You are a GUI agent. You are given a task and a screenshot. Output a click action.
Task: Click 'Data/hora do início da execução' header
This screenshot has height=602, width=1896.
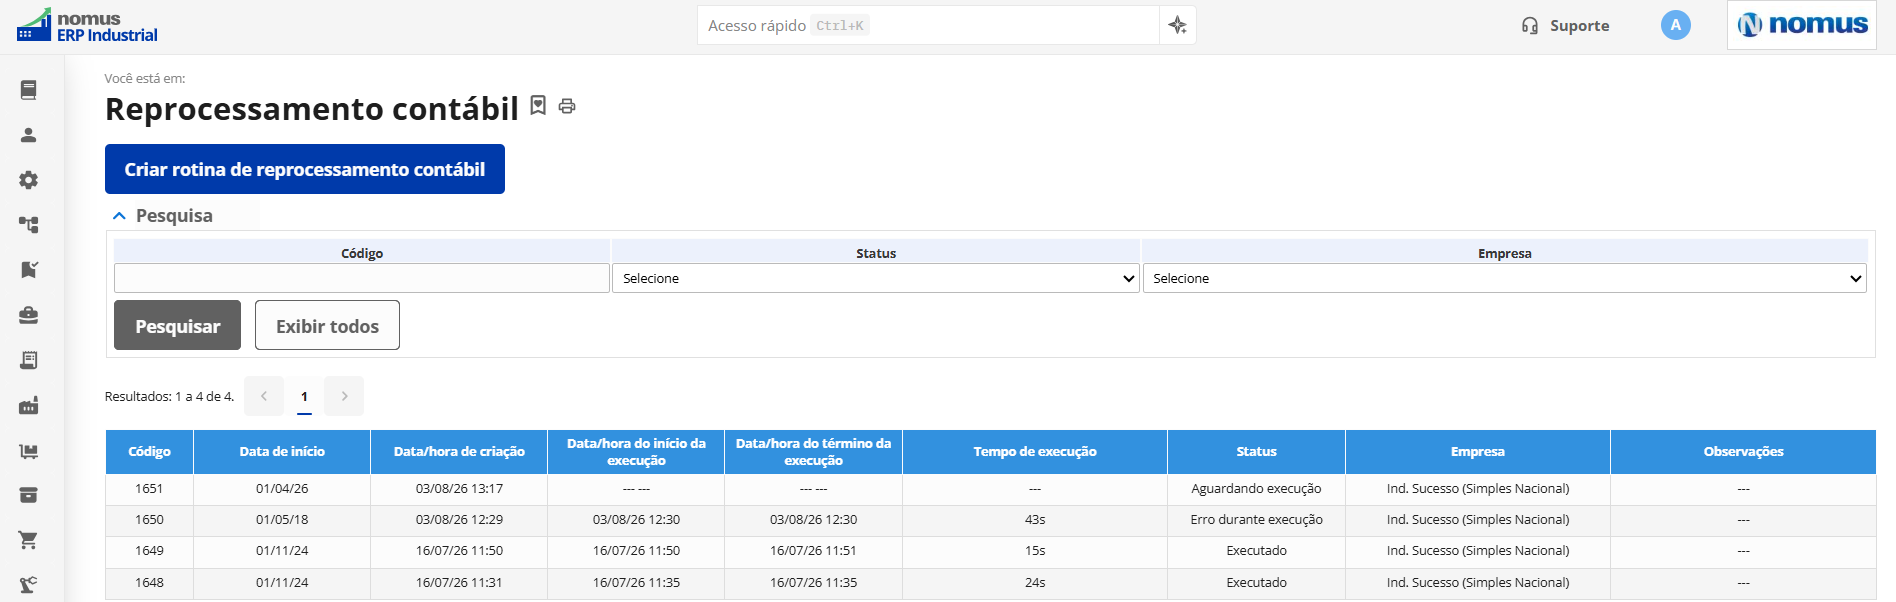[636, 451]
